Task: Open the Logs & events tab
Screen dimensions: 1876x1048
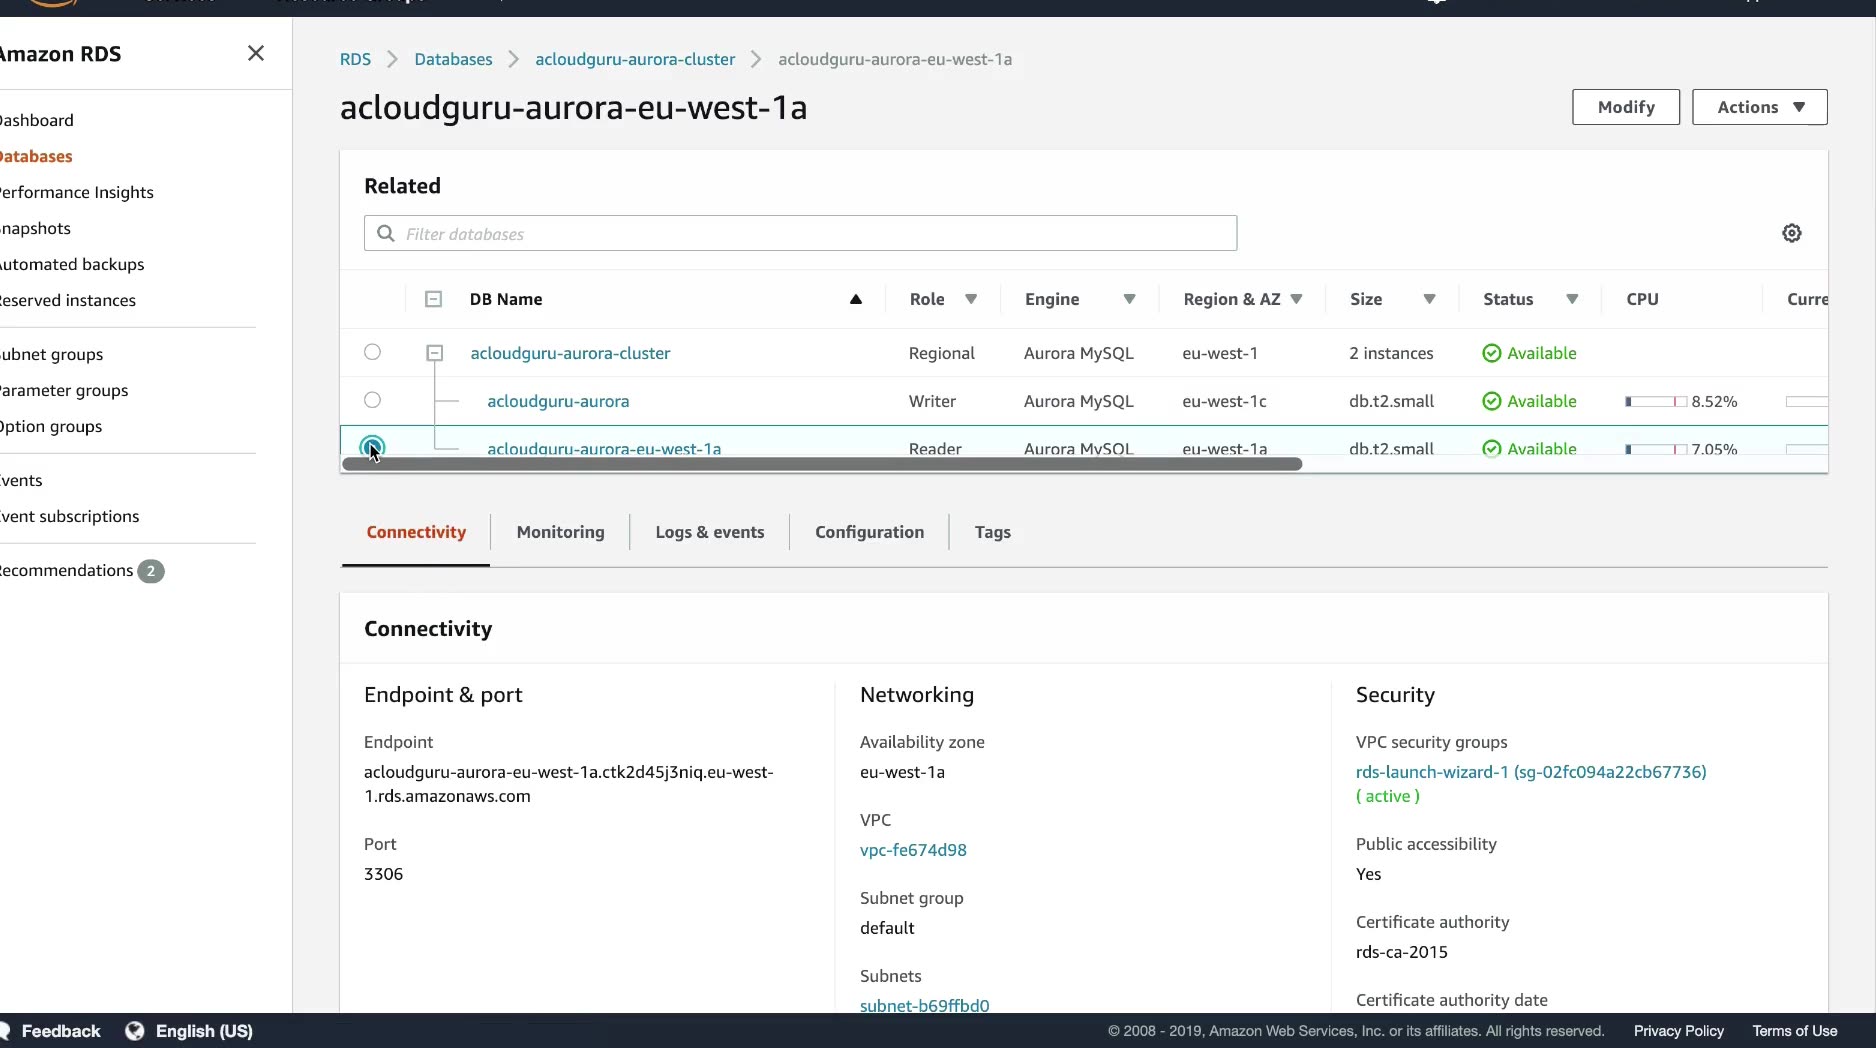Action: (709, 532)
